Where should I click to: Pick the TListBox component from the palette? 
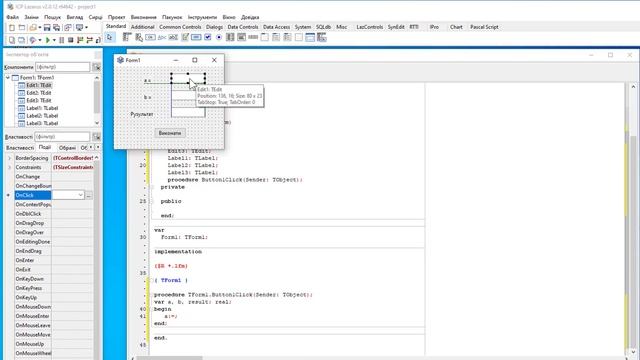pos(230,37)
